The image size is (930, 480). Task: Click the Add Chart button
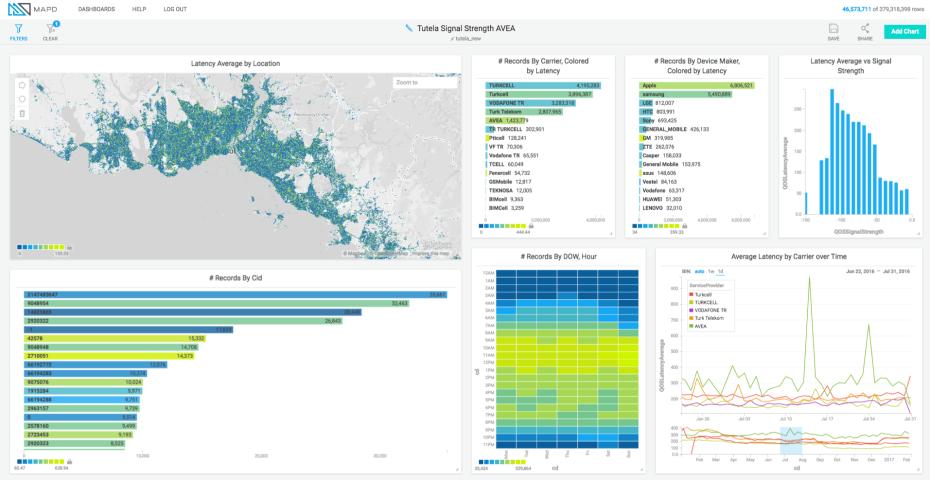point(904,31)
